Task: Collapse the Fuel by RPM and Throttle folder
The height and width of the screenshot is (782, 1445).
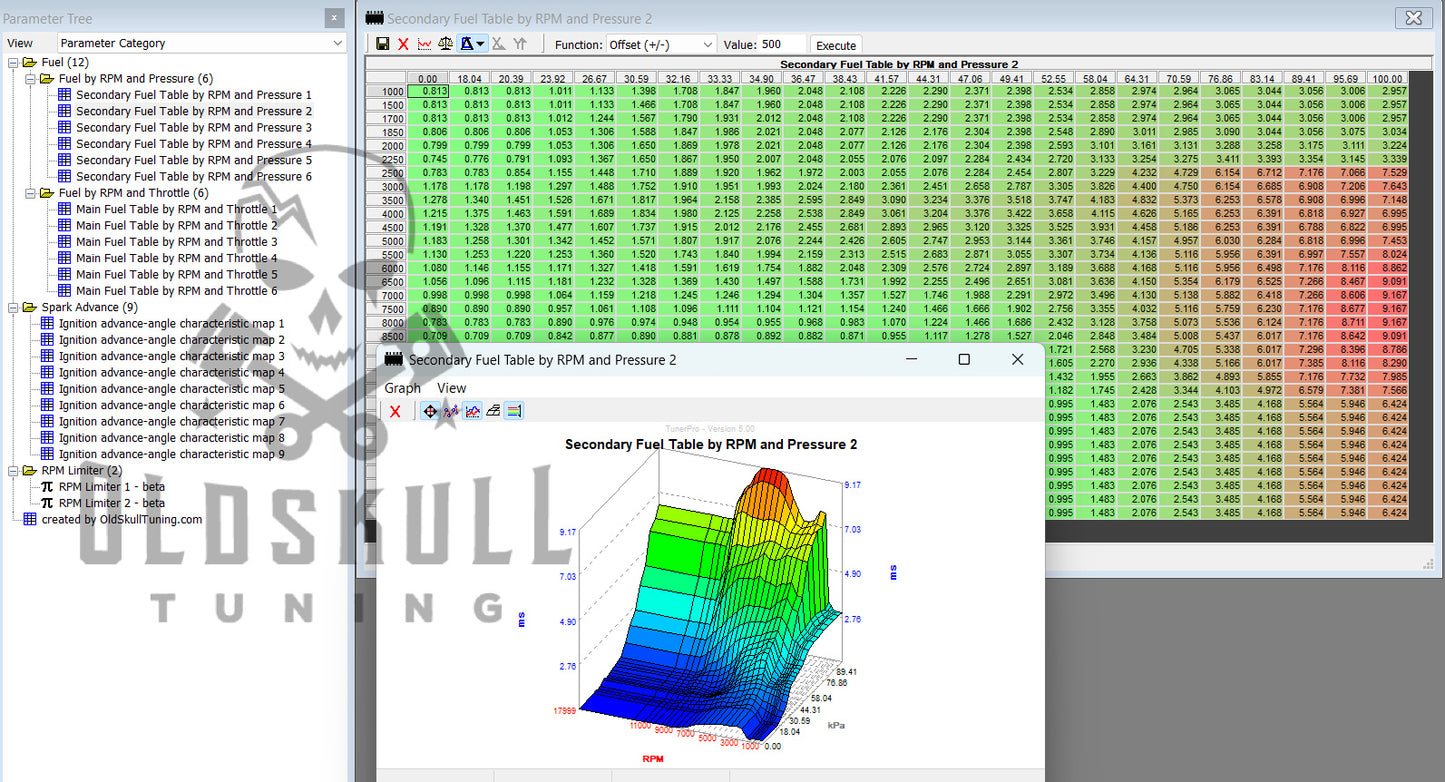Action: (x=31, y=193)
